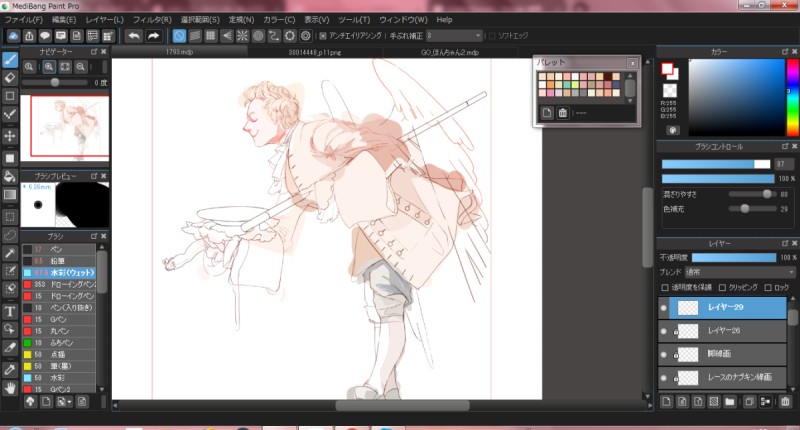Enable vanishing point snap
This screenshot has height=430, width=800.
(227, 36)
